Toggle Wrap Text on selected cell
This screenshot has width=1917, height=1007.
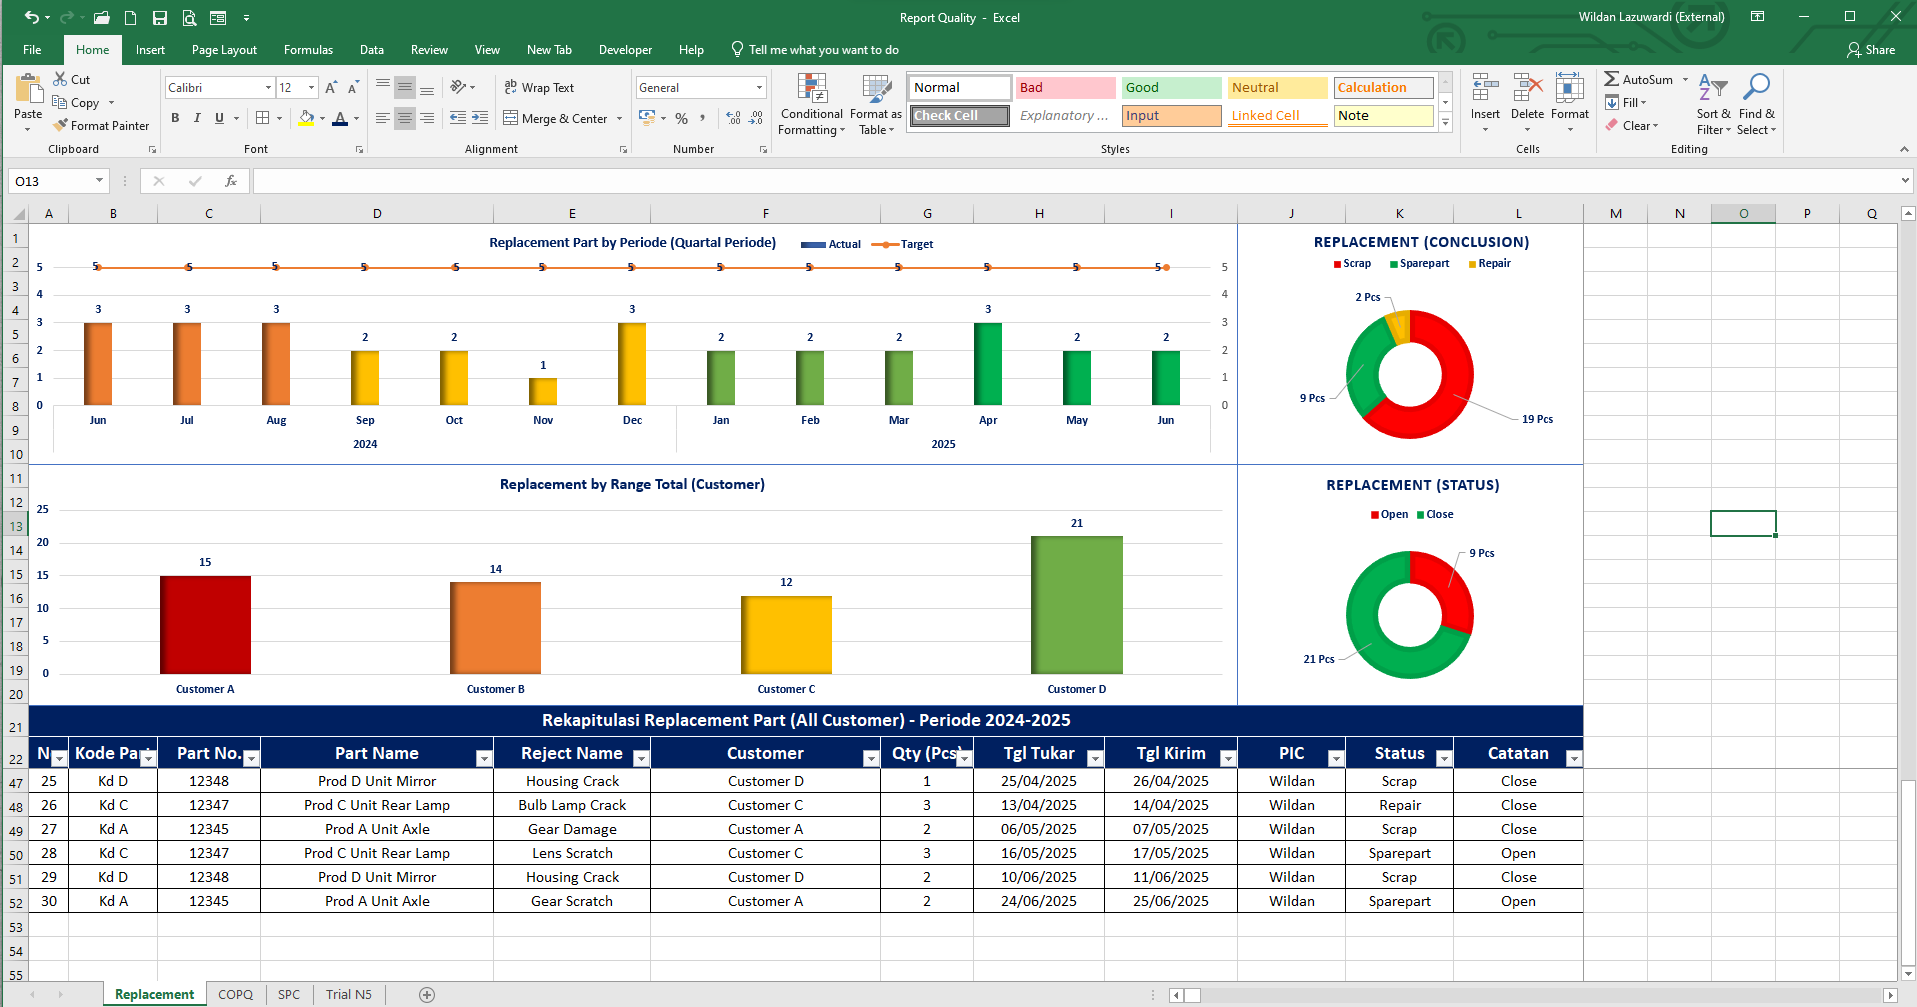tap(539, 88)
